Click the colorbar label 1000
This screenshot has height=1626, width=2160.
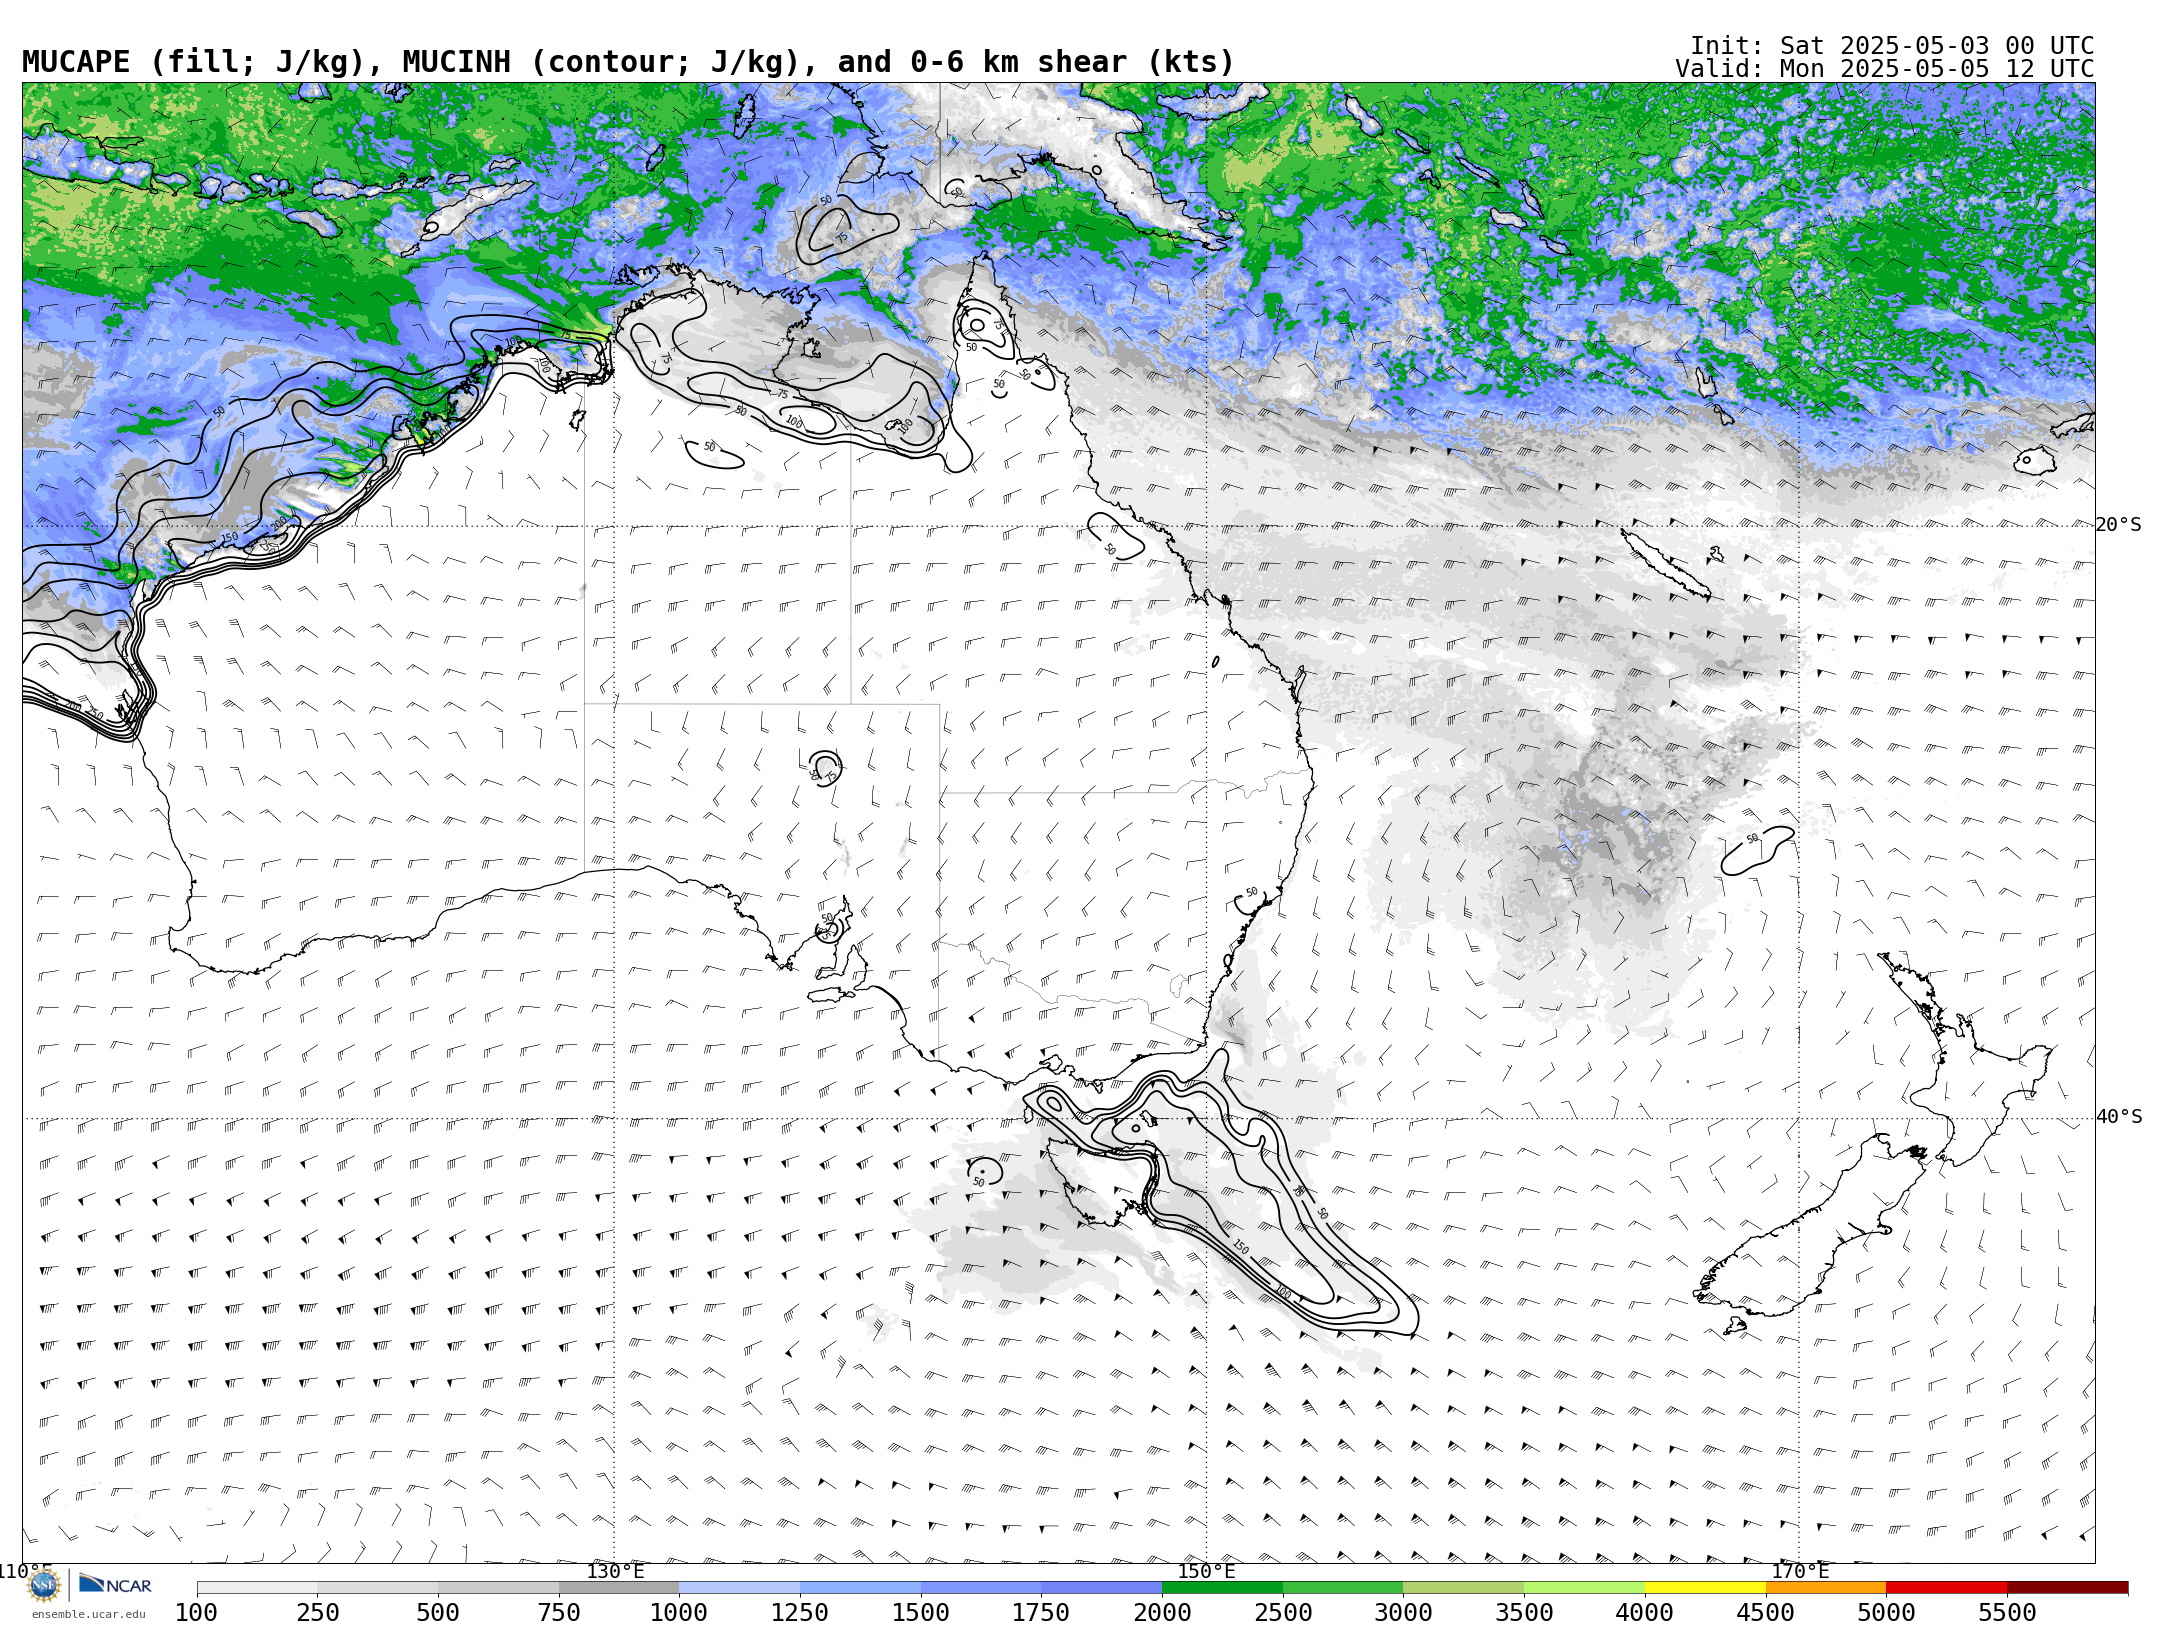(679, 1613)
